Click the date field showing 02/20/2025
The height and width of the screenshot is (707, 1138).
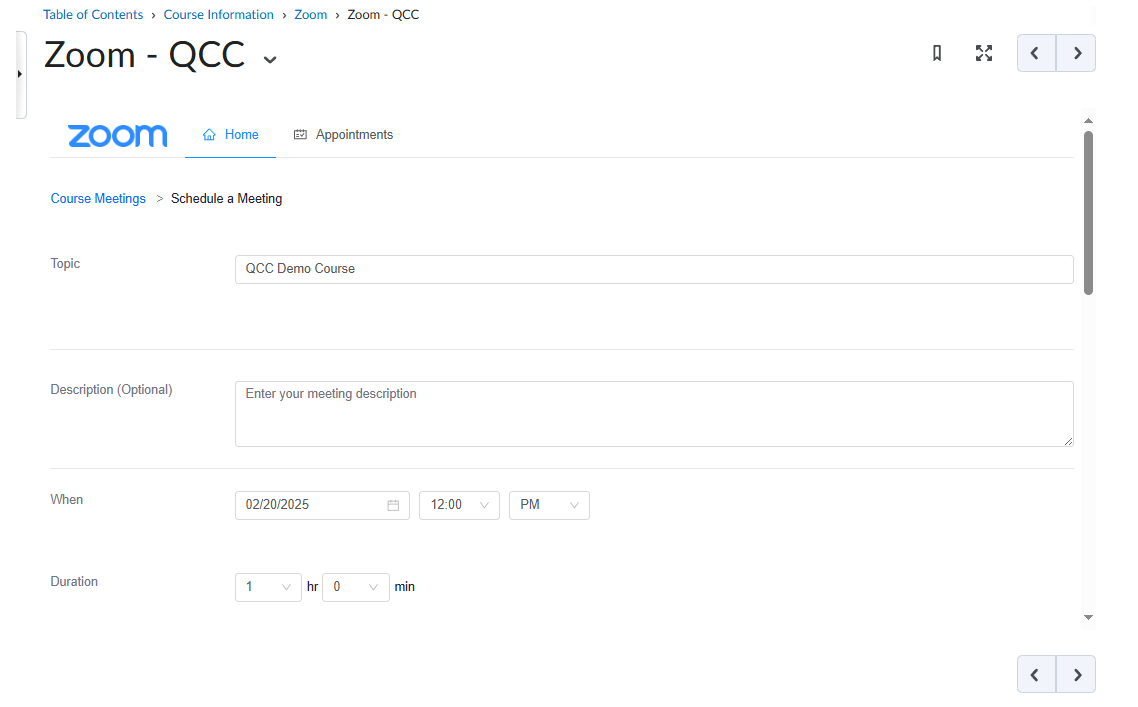point(322,505)
